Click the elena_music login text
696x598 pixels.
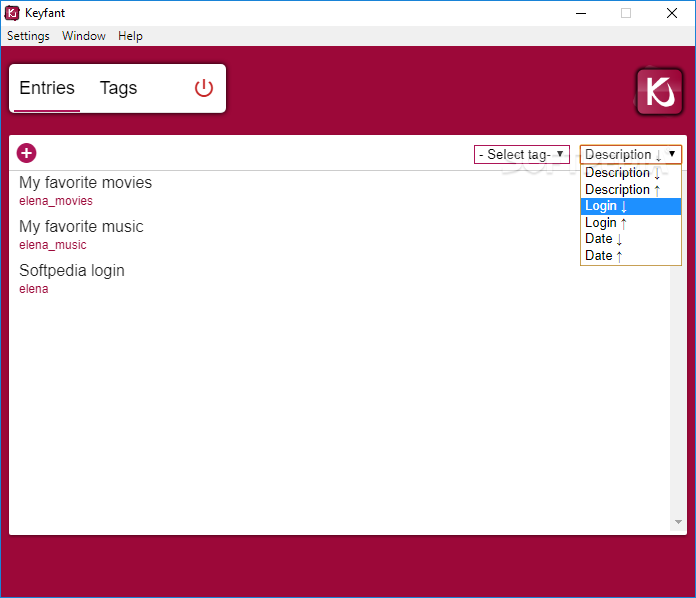click(53, 245)
